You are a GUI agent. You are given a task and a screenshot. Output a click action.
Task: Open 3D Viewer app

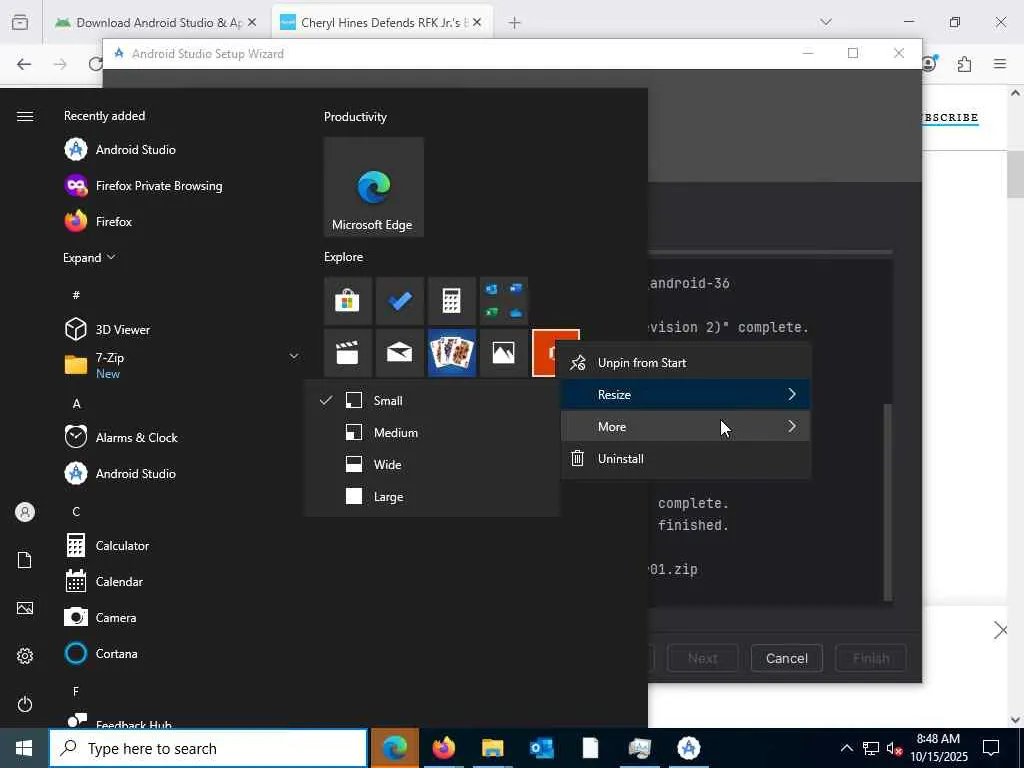(x=108, y=329)
